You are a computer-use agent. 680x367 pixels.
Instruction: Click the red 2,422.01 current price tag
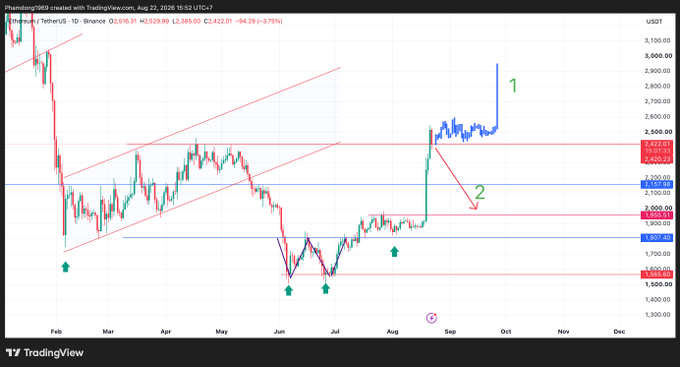coord(657,144)
